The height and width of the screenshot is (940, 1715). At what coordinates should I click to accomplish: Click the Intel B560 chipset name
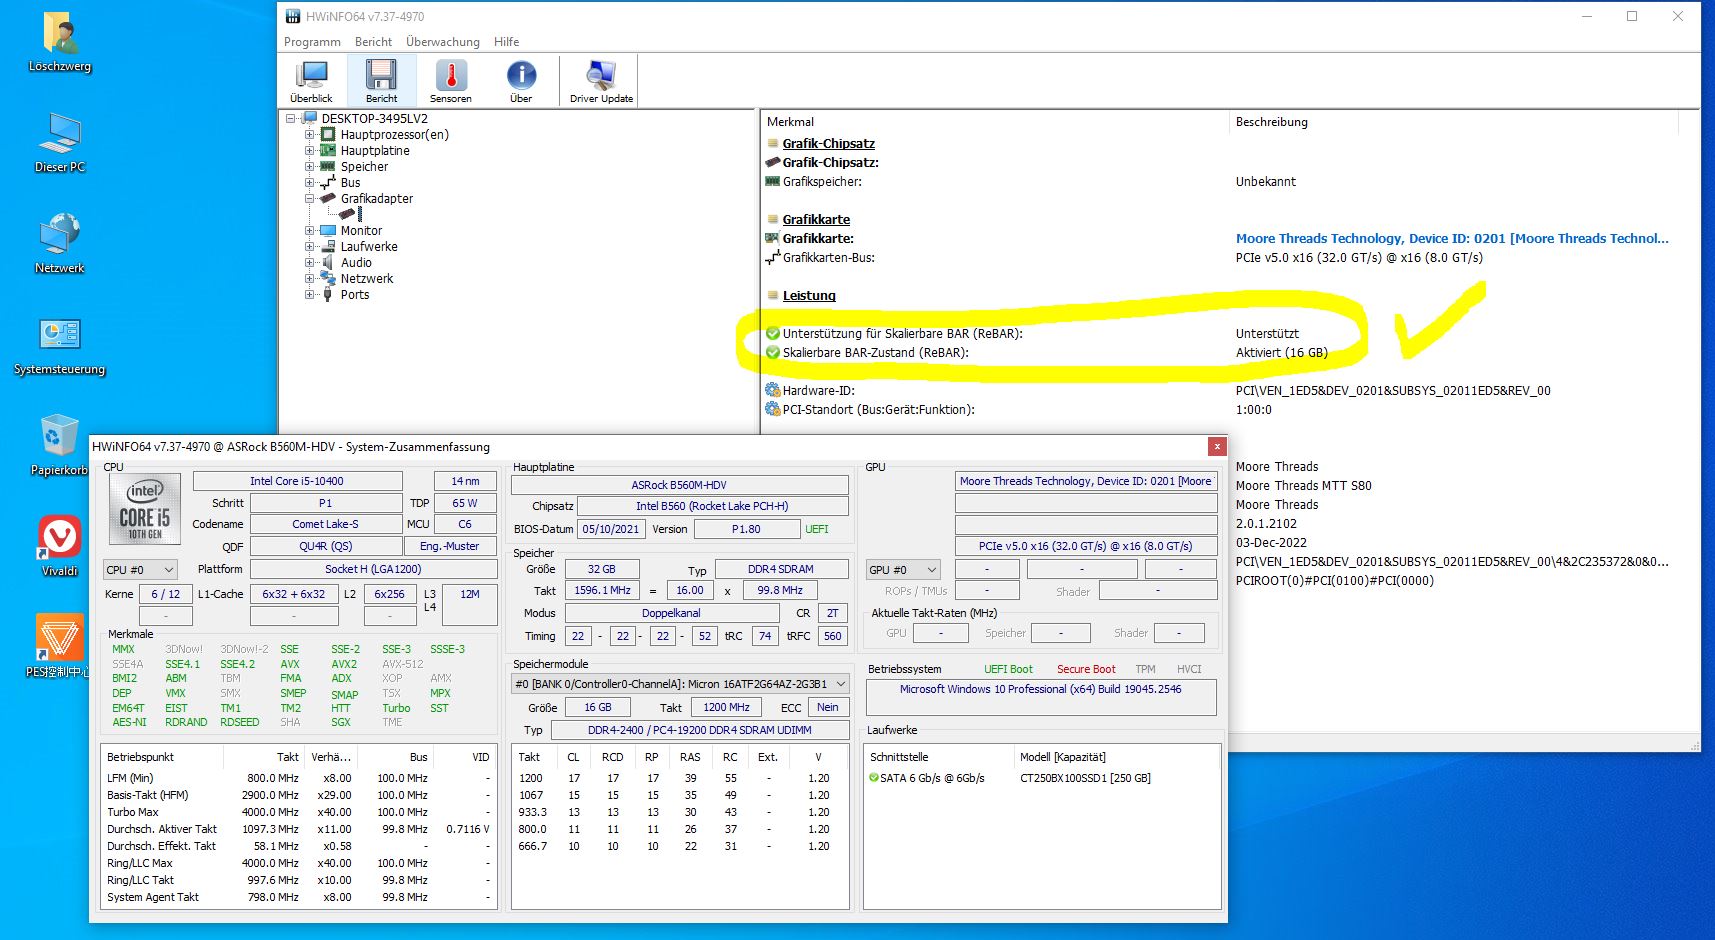(x=712, y=506)
